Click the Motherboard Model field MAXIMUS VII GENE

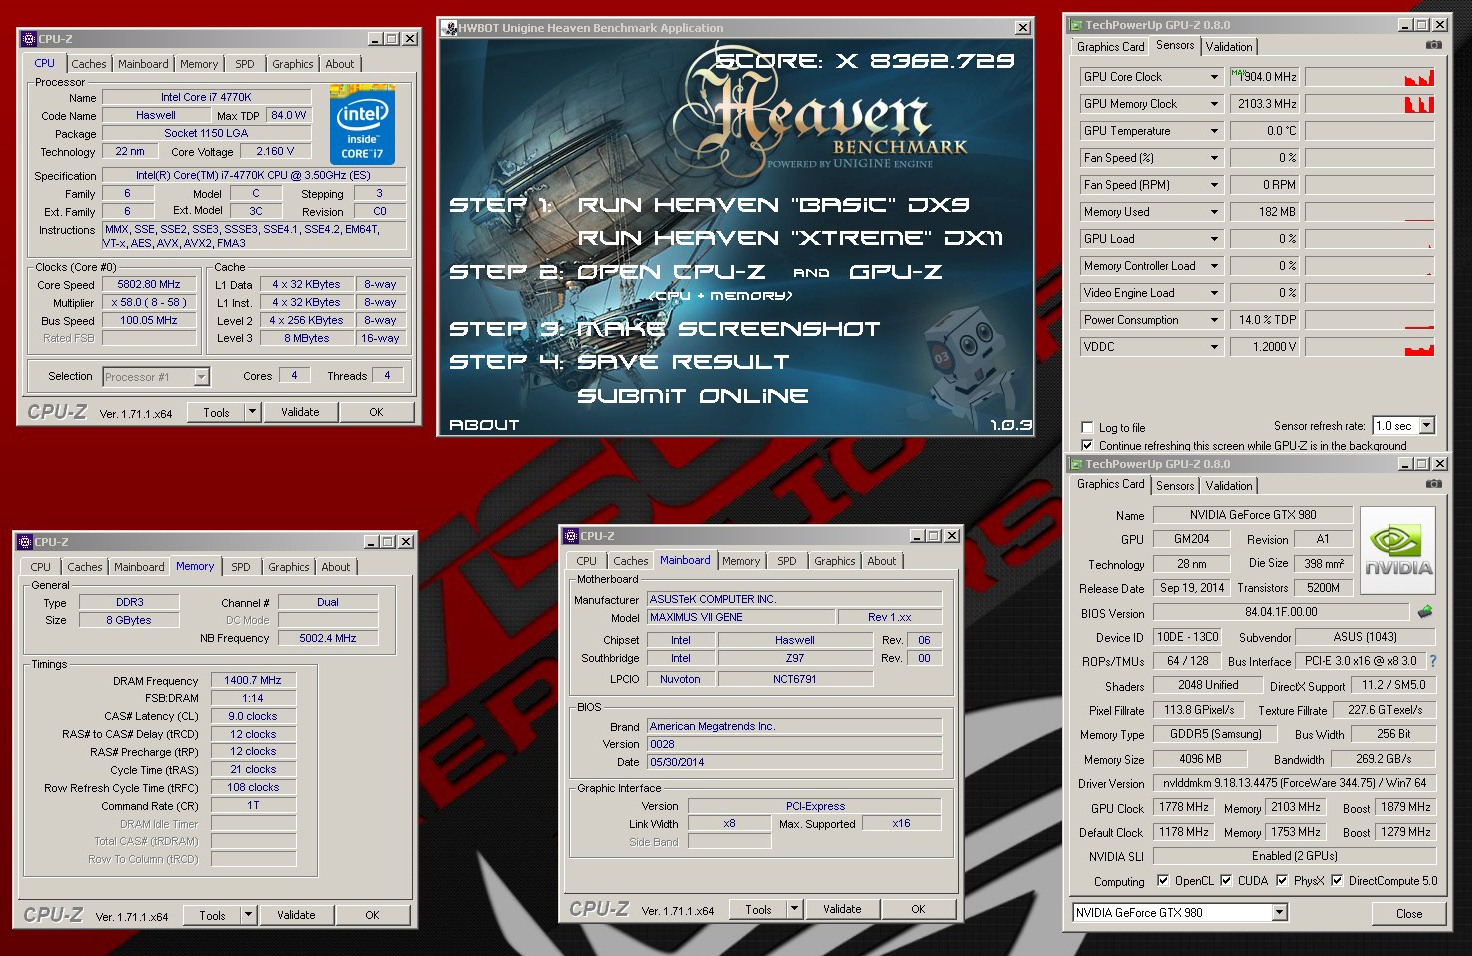740,617
